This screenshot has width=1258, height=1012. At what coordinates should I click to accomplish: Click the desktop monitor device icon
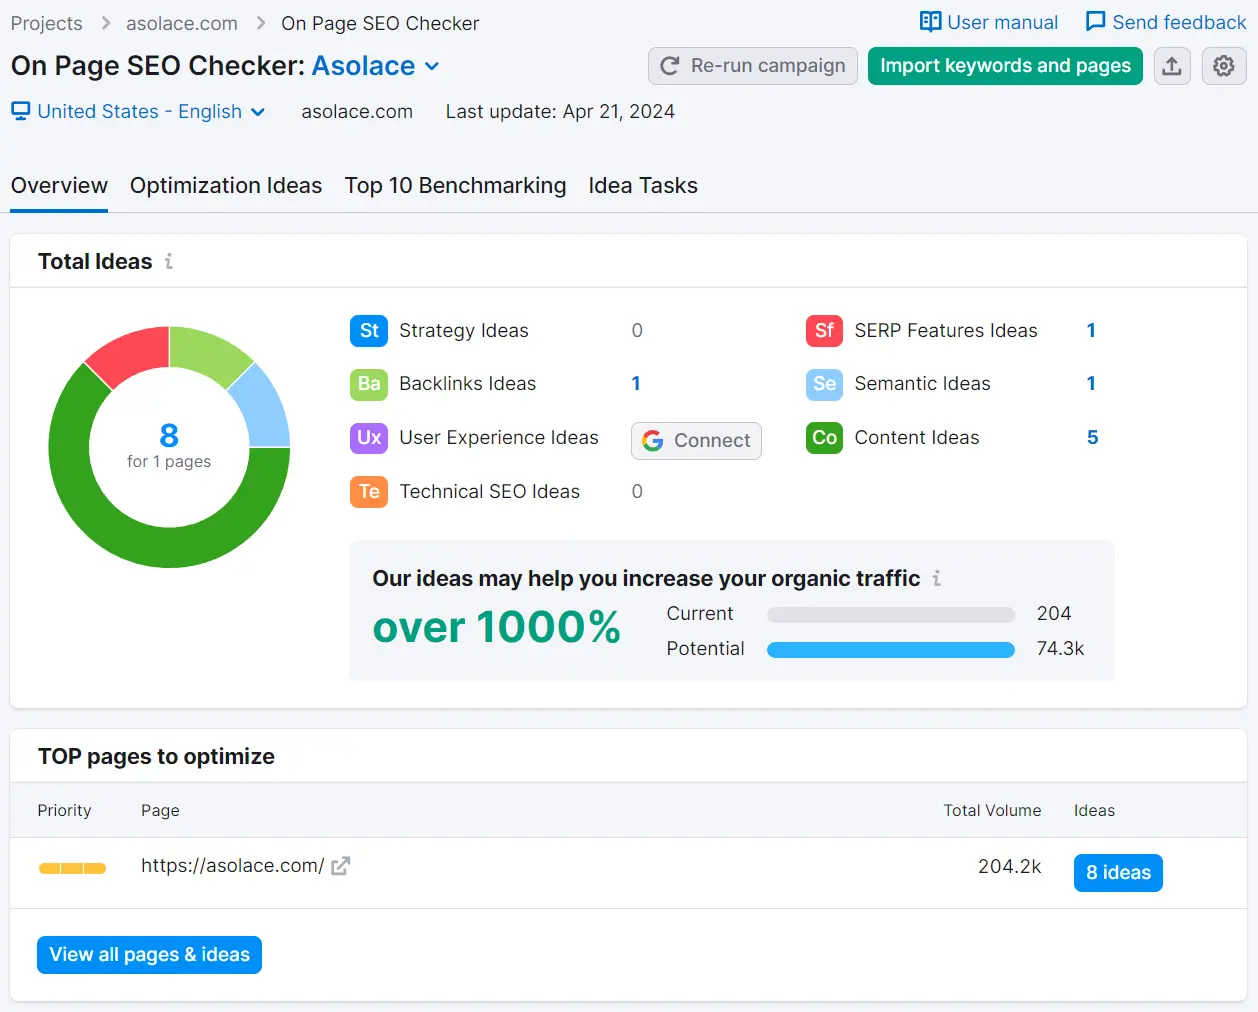click(20, 111)
